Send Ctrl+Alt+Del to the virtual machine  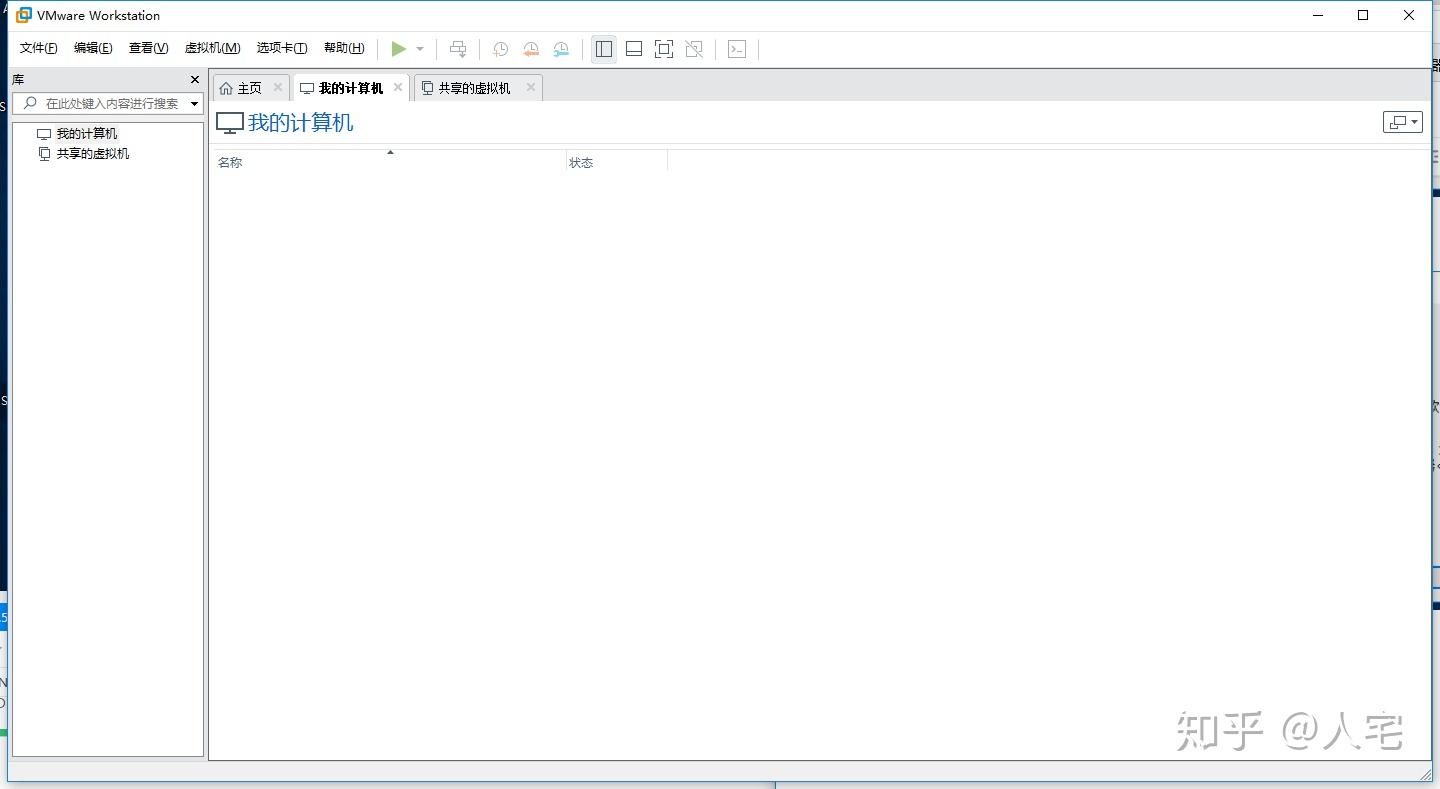click(x=458, y=49)
